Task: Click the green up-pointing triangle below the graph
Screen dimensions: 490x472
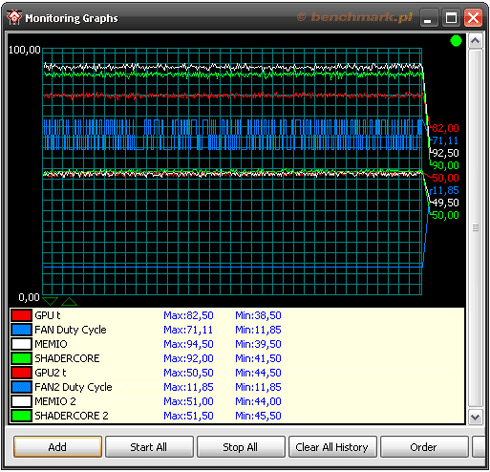Action: (x=69, y=301)
